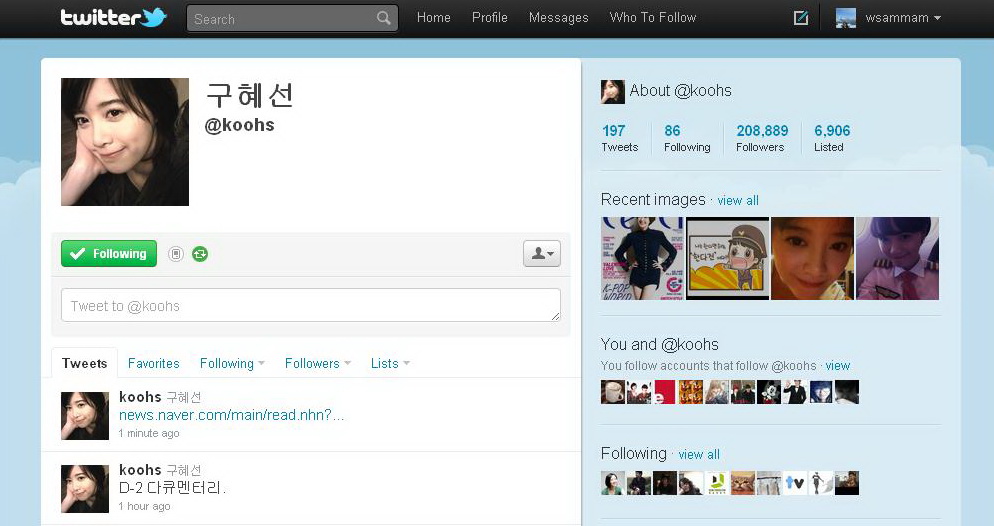
Task: Click the Twitter logo
Action: pos(113,17)
